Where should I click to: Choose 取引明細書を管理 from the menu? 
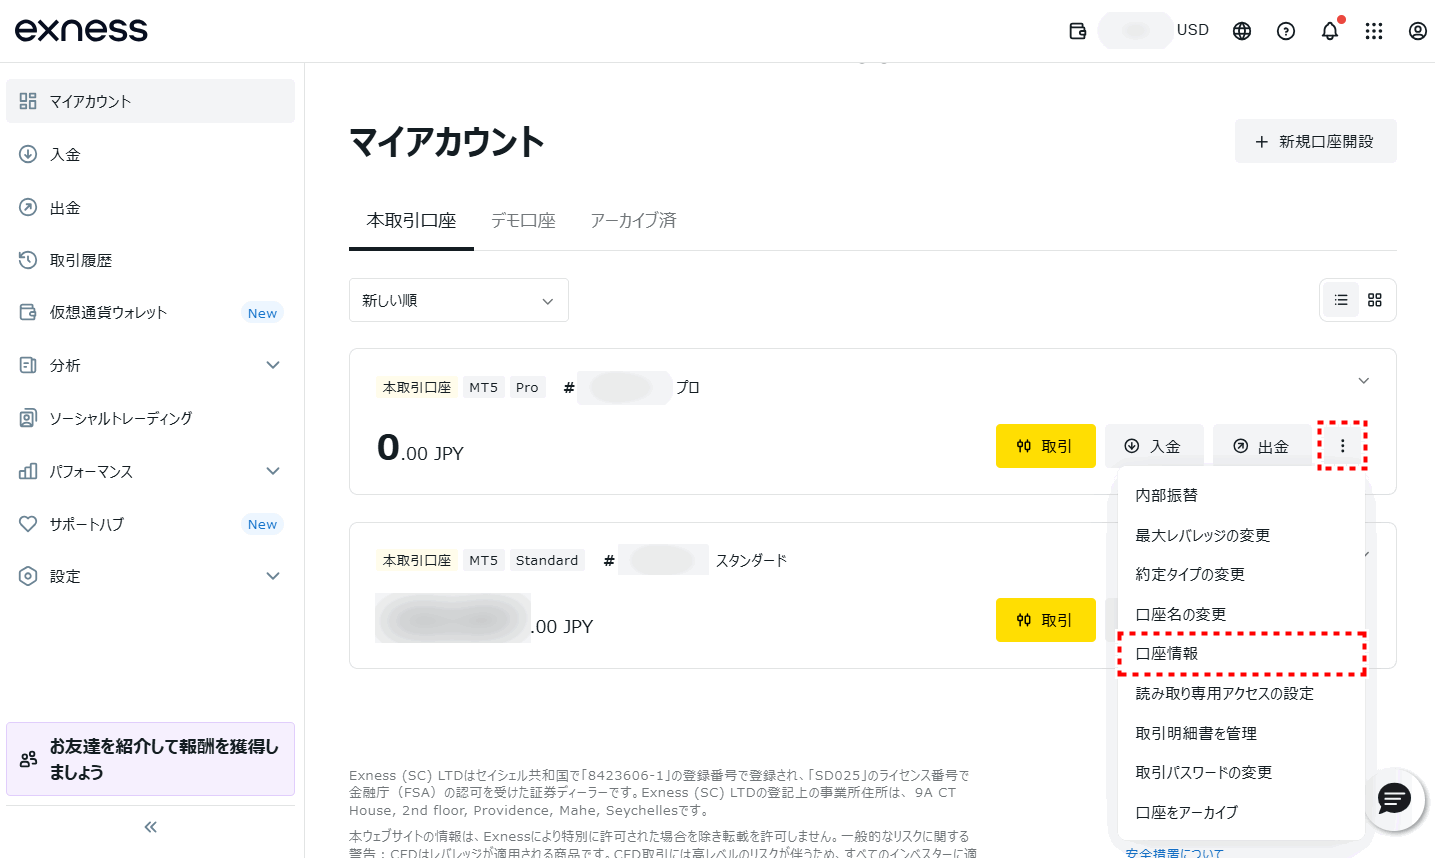pos(1240,733)
